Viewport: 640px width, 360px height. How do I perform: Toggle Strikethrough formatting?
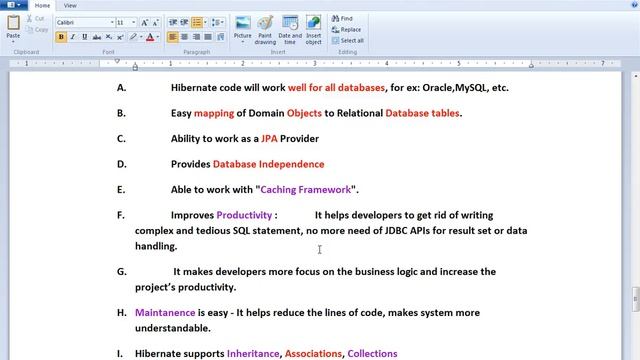pyautogui.click(x=97, y=37)
